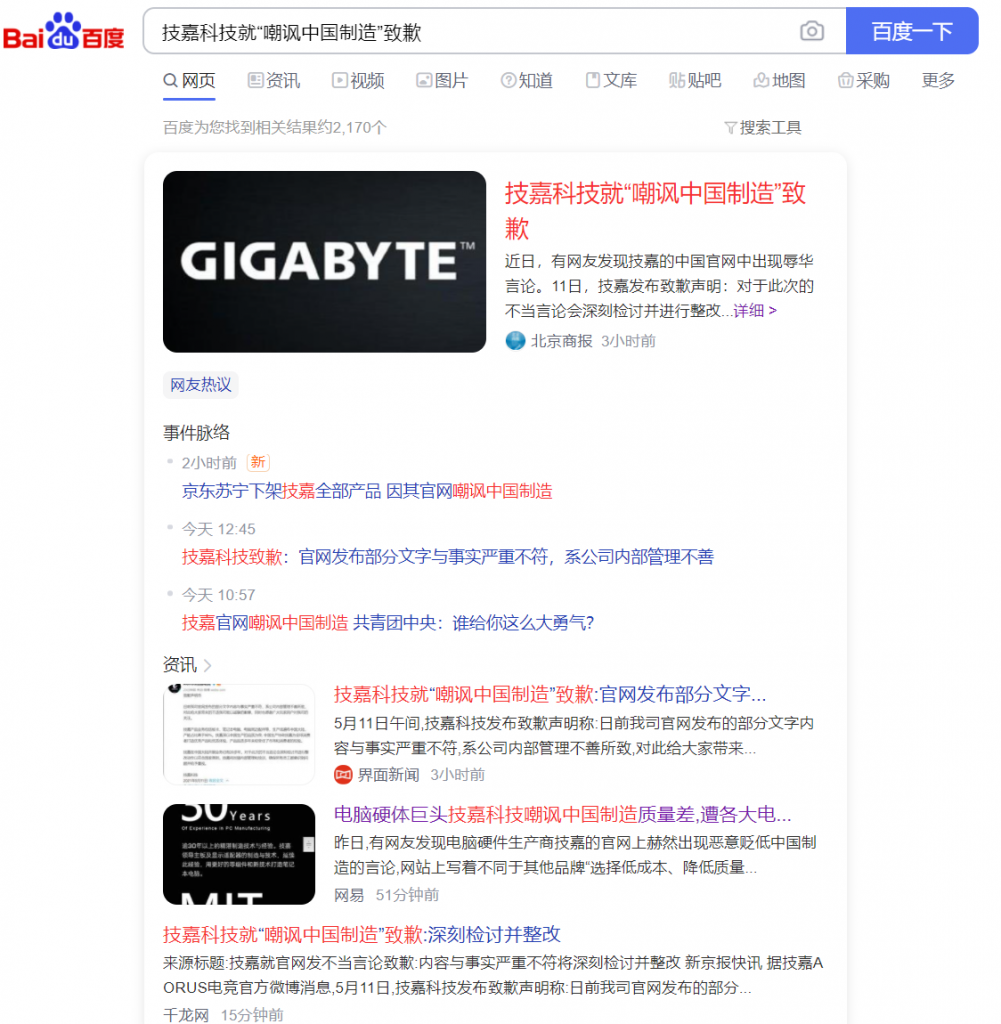Expand the 更多 more categories menu
The height and width of the screenshot is (1024, 1001).
(938, 81)
